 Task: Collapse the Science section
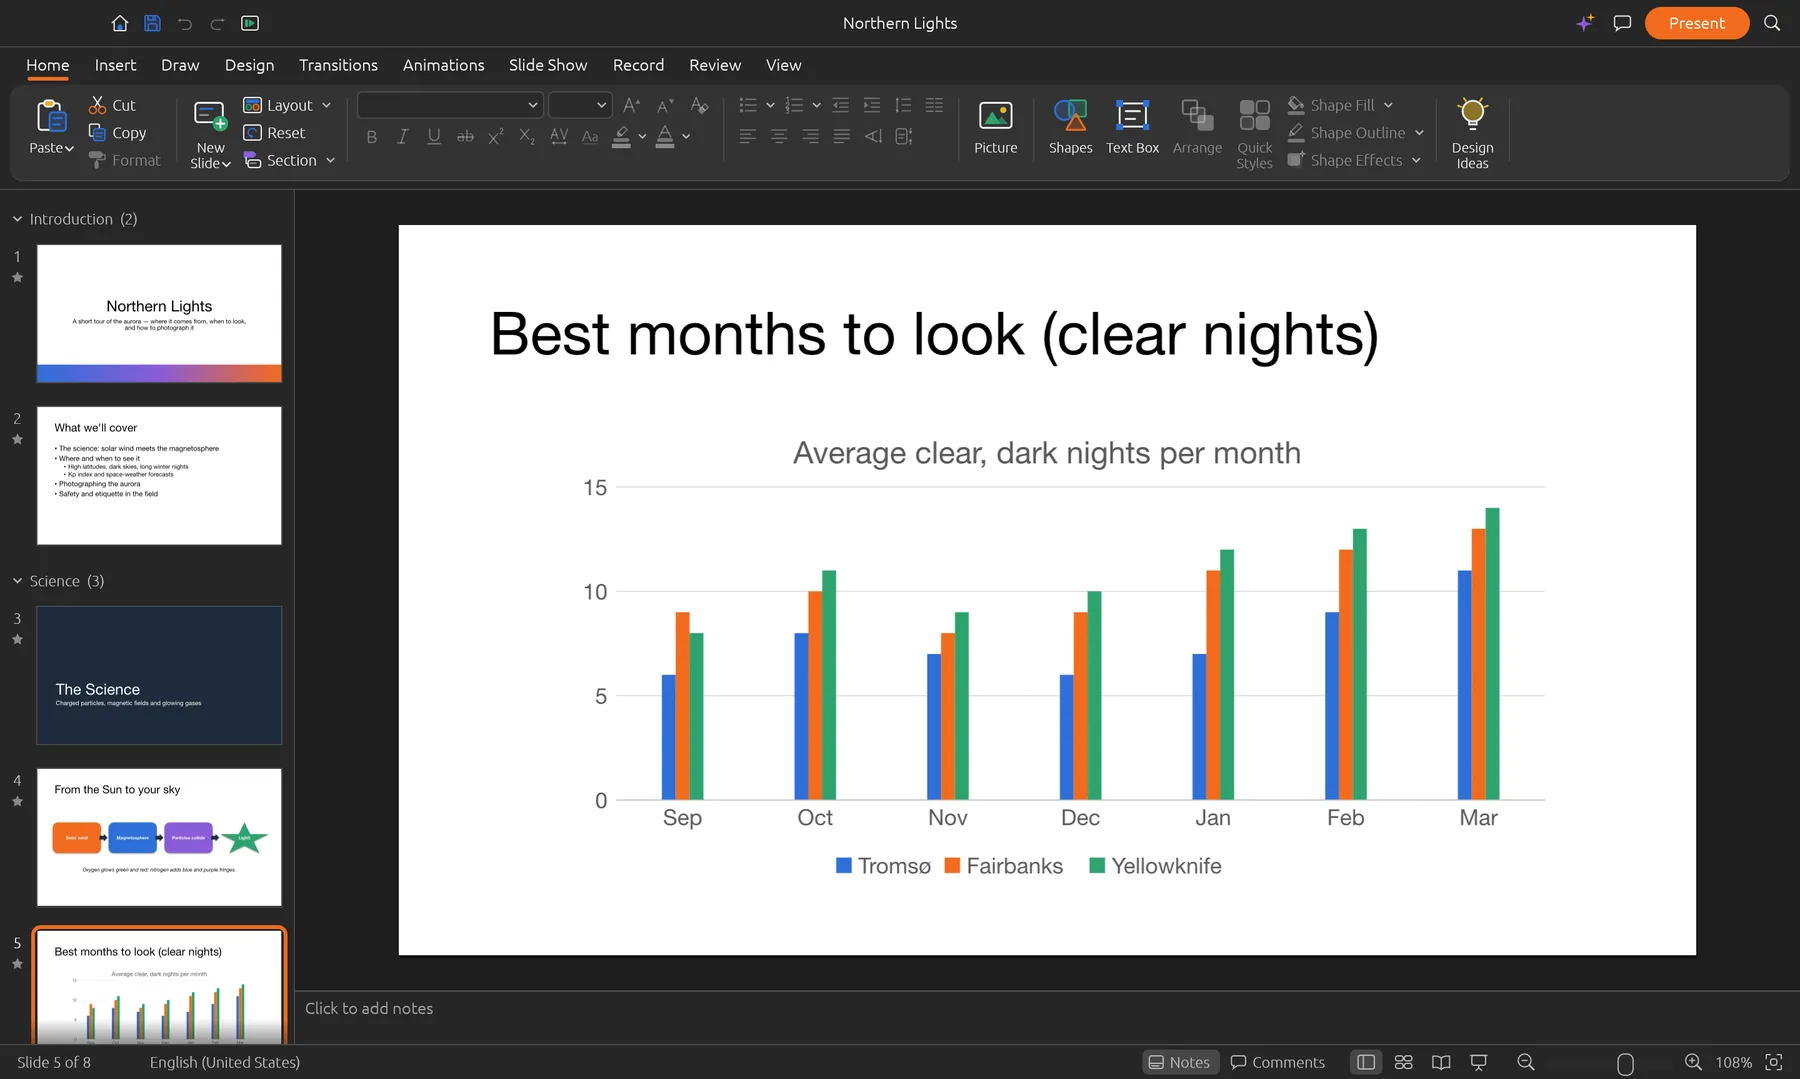tap(17, 581)
